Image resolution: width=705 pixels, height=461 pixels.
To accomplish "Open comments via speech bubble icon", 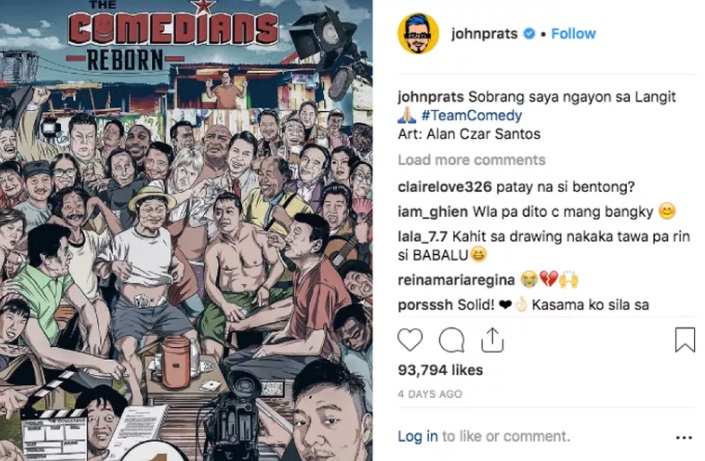I will point(451,340).
